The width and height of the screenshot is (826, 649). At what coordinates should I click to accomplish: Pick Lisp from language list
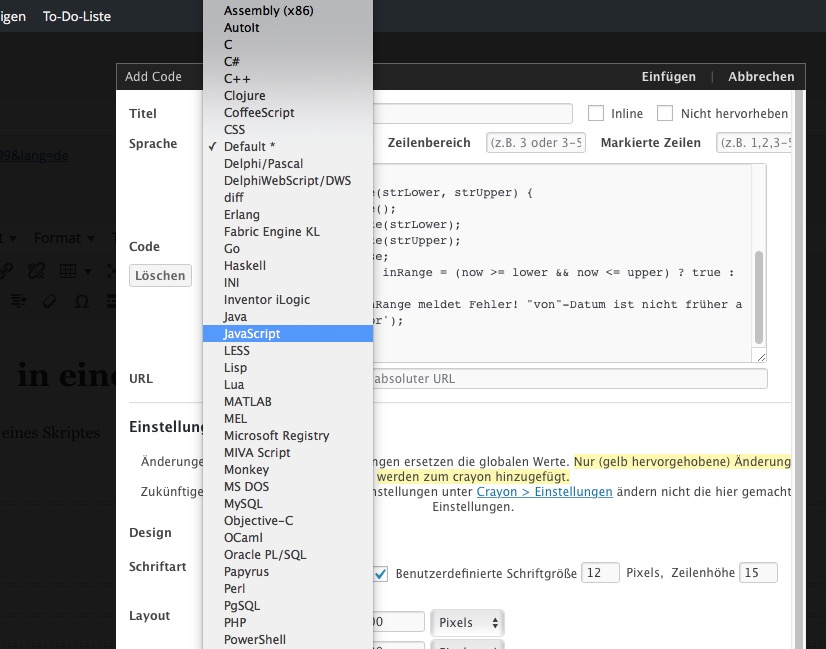[288, 367]
